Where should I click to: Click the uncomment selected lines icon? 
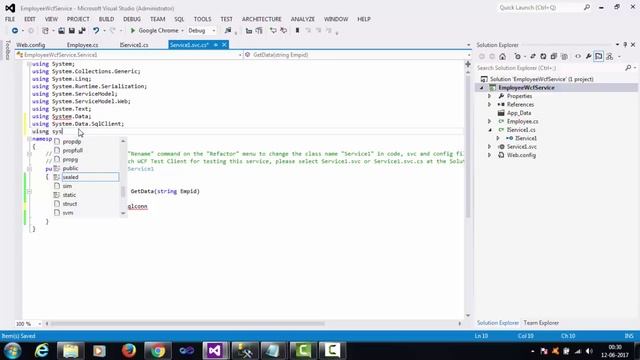coord(283,31)
